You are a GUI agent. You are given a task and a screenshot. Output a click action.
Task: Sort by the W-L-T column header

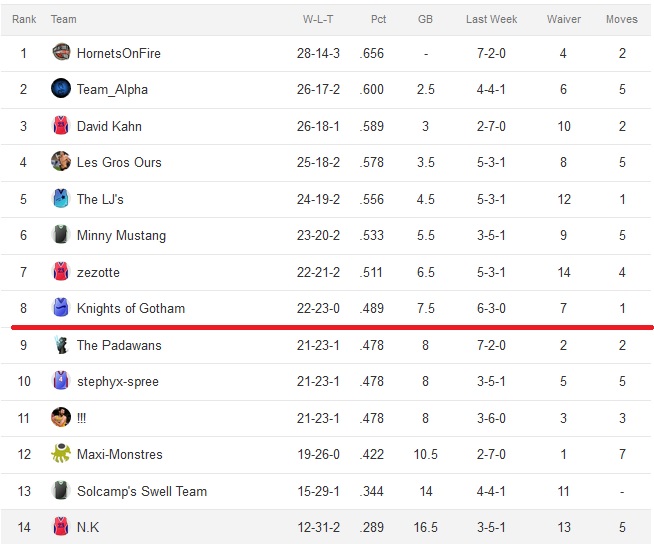click(318, 19)
